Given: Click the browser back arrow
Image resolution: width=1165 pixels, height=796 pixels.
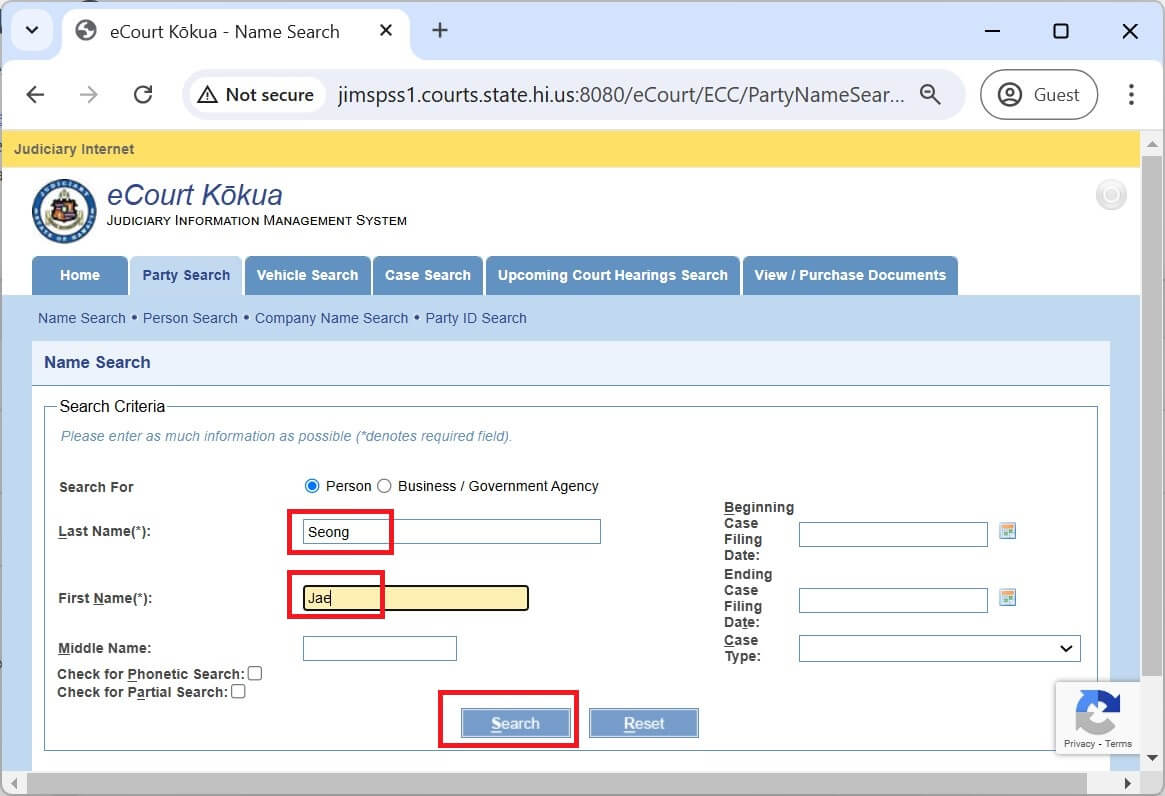Looking at the screenshot, I should coord(35,94).
